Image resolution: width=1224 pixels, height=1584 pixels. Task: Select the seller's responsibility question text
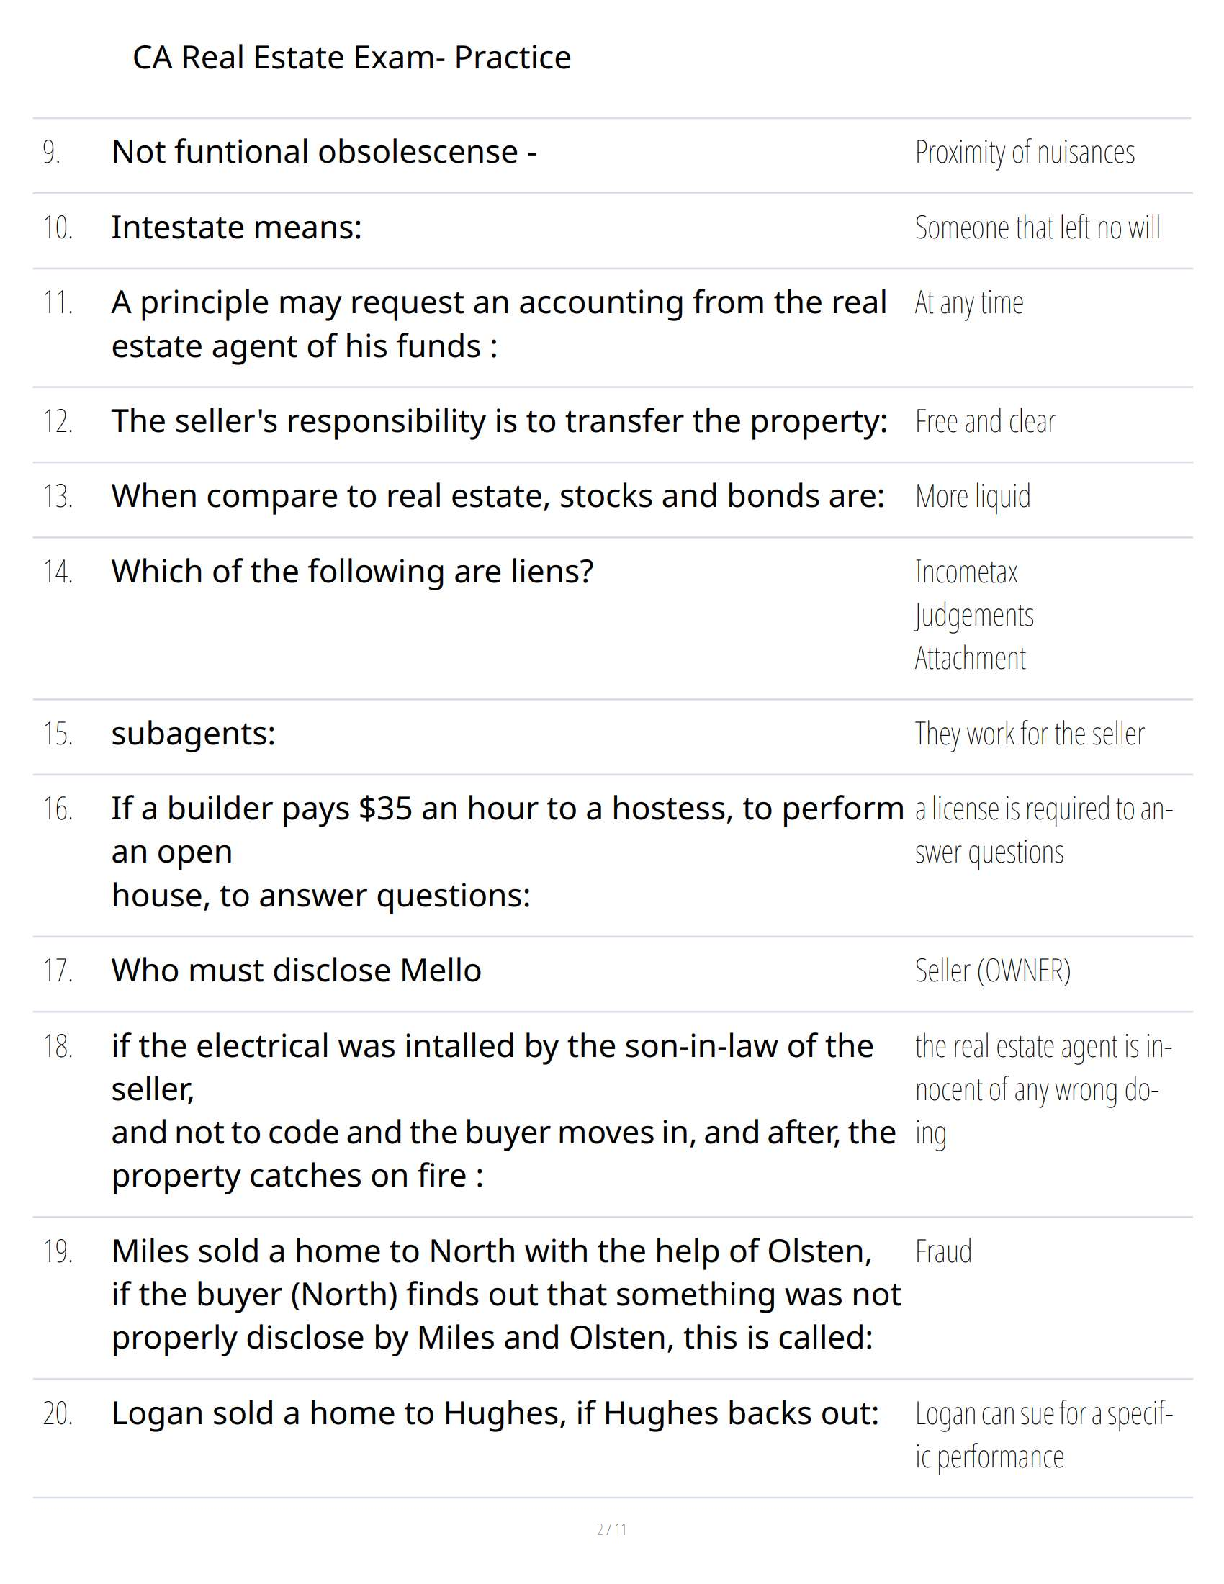coord(499,421)
